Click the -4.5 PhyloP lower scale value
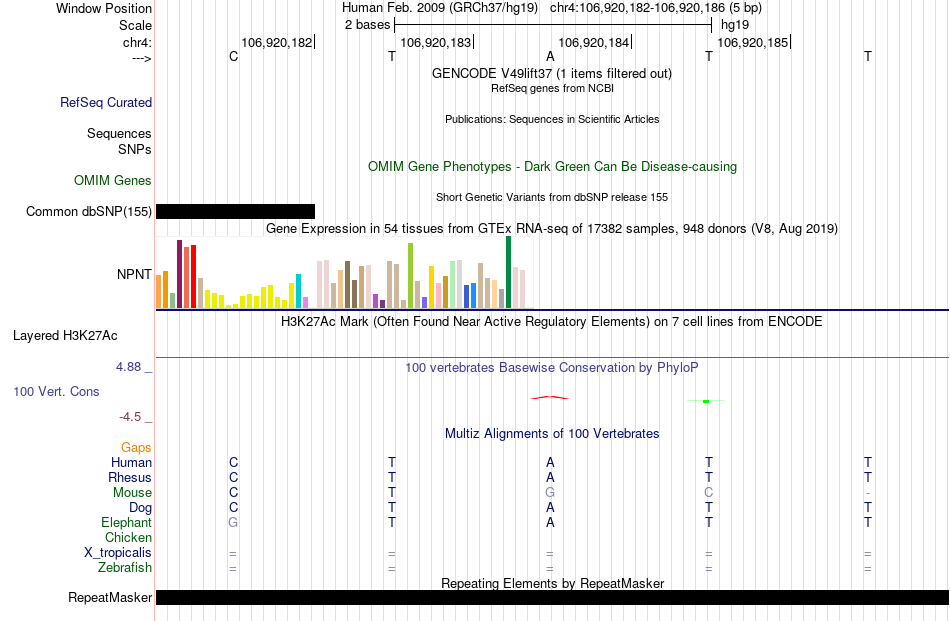 [x=130, y=416]
